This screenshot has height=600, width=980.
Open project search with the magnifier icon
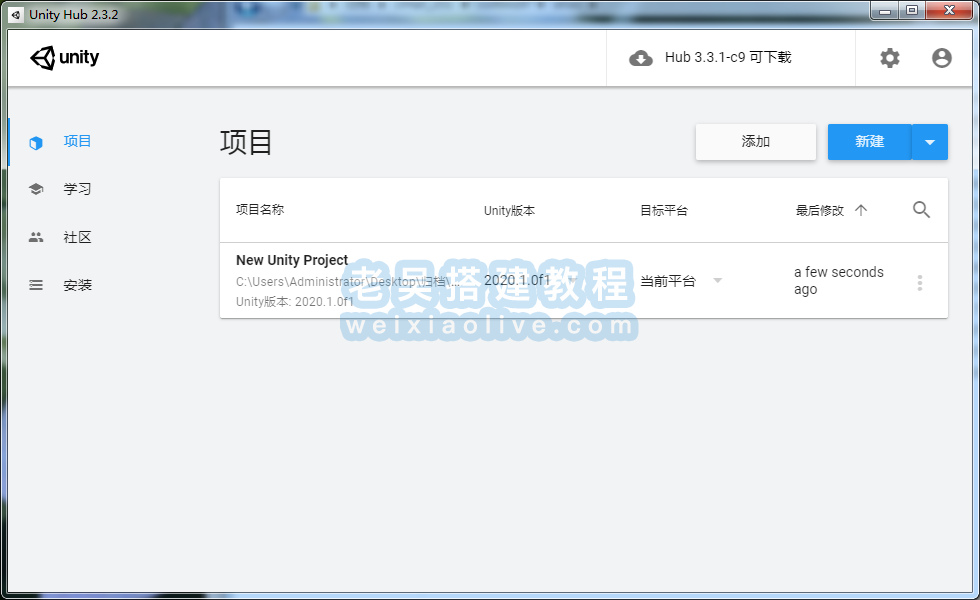pyautogui.click(x=921, y=210)
